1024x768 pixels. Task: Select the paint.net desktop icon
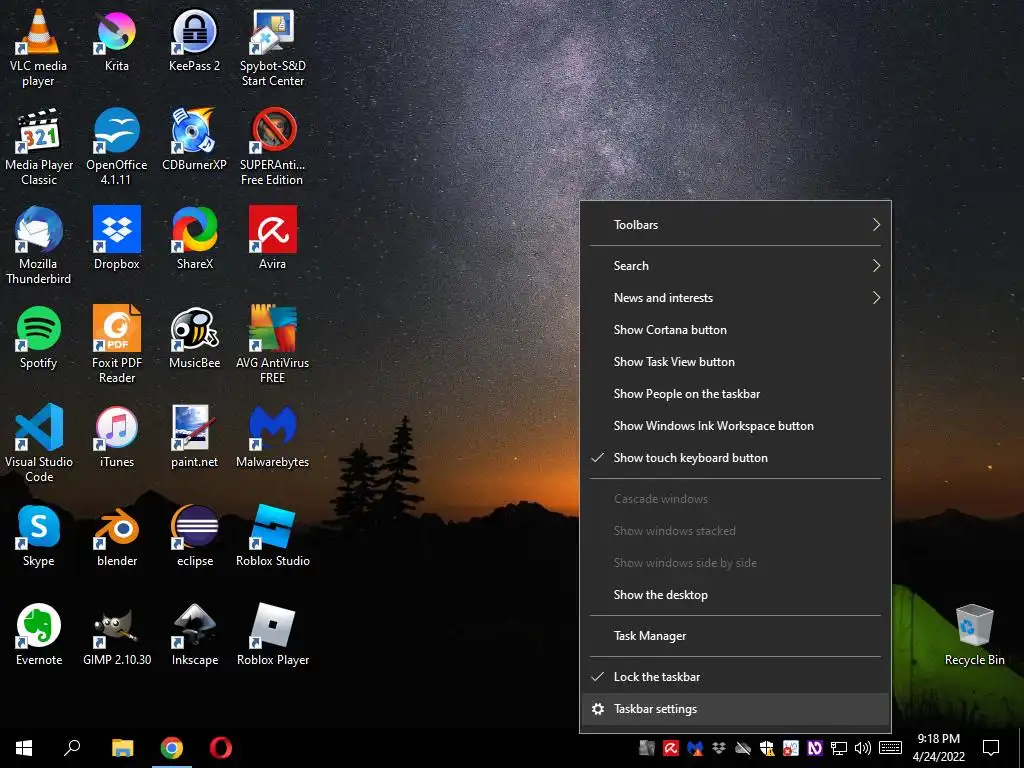195,437
